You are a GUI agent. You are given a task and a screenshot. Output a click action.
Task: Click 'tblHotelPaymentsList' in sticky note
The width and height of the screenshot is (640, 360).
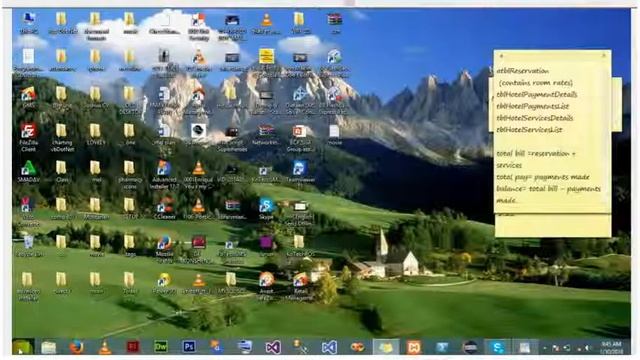[x=533, y=107]
